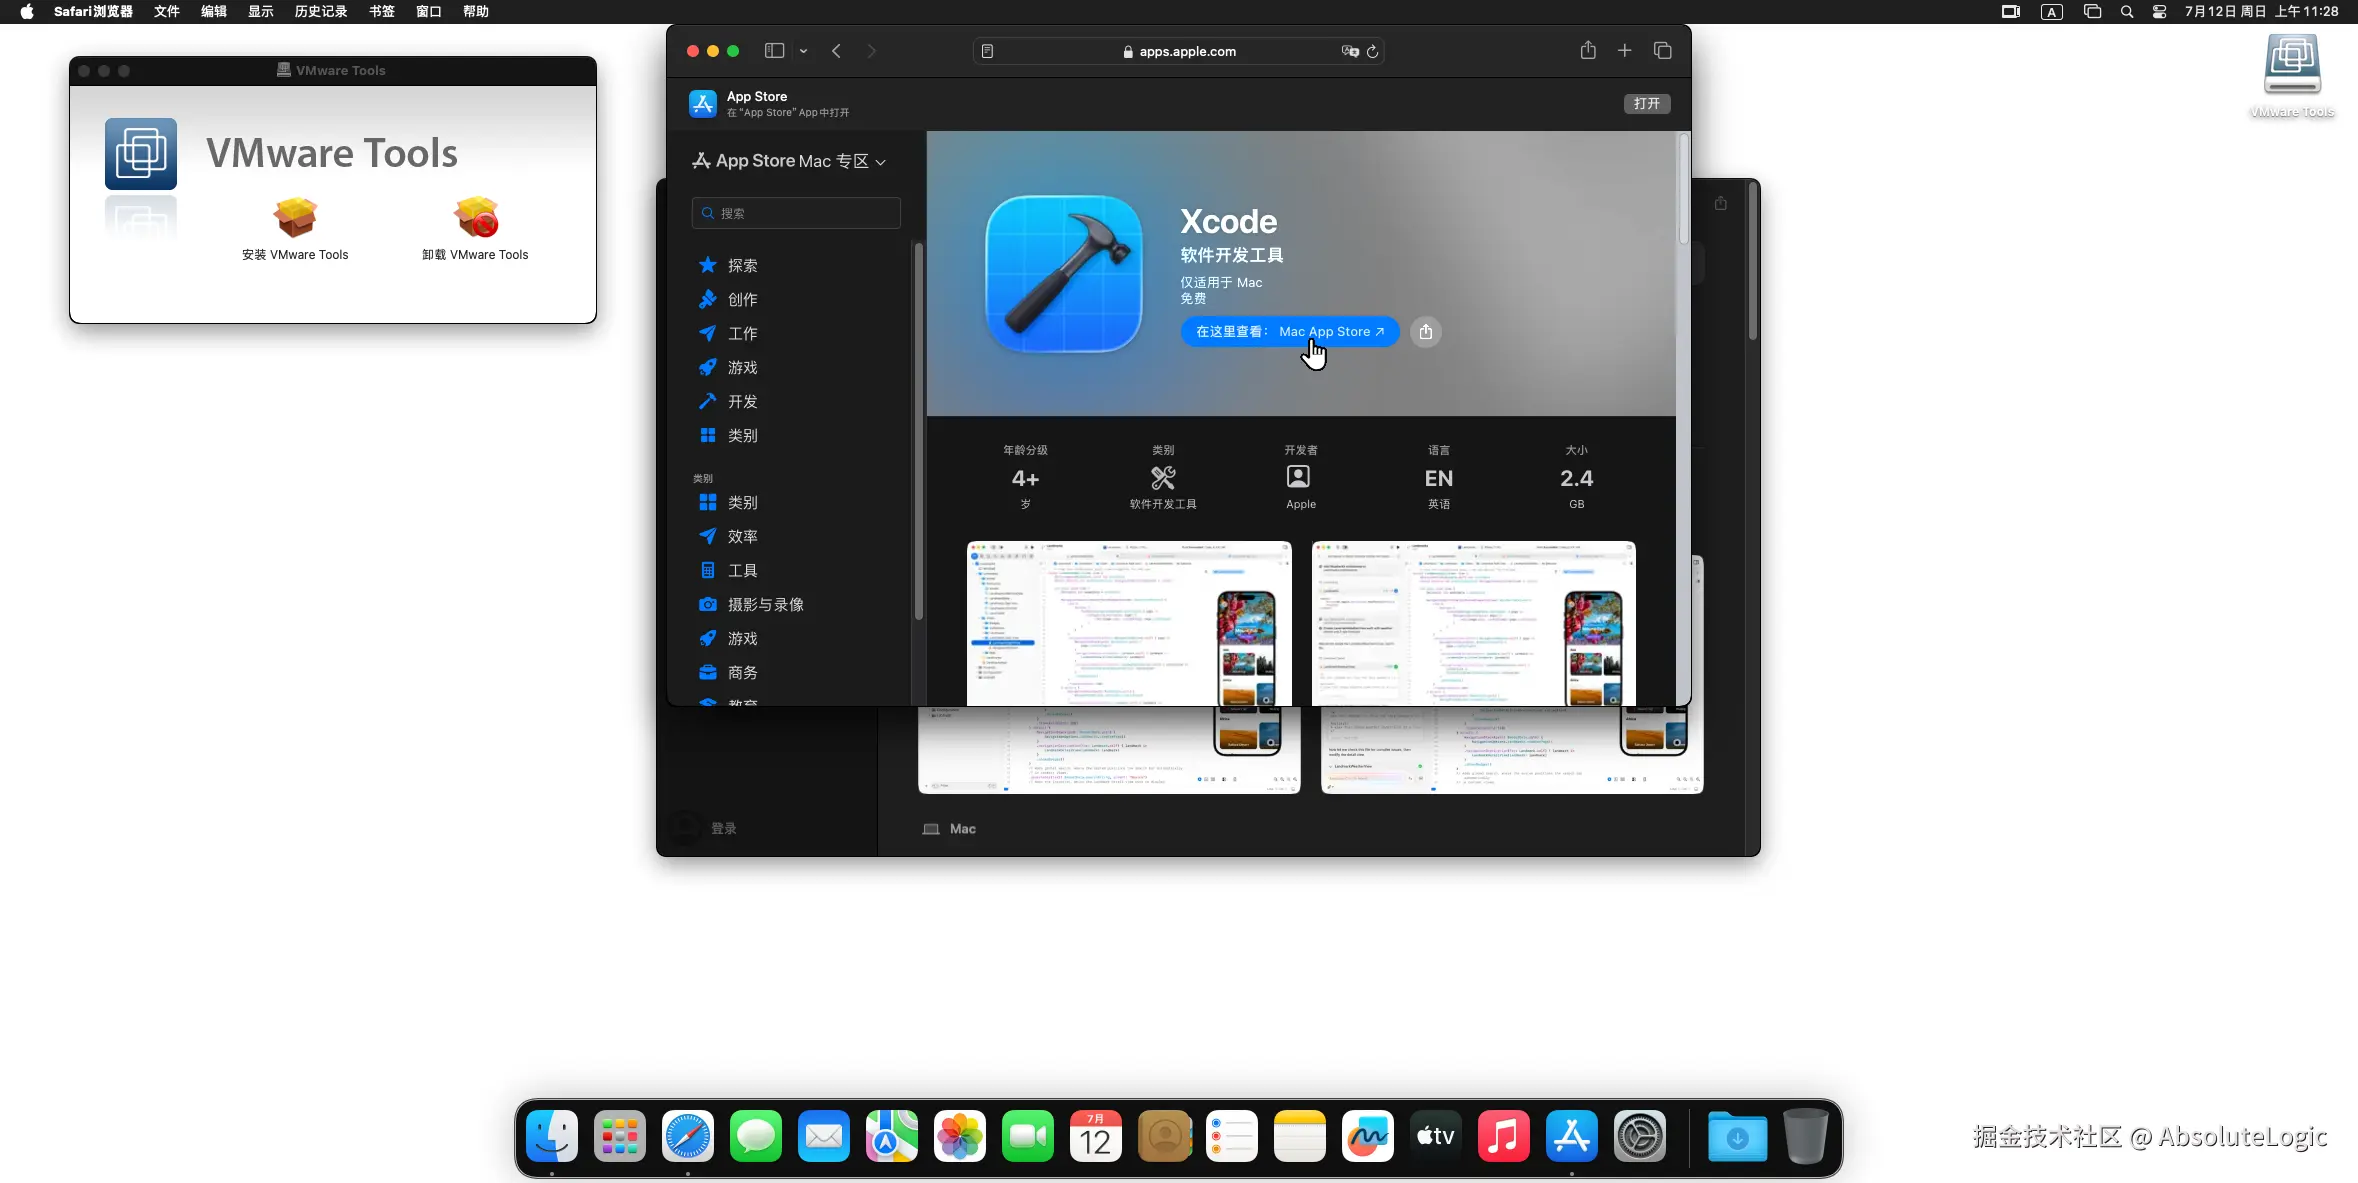Click 卸载 VMware Tools uninstaller icon
Viewport: 2358px width, 1183px height.
(x=476, y=217)
